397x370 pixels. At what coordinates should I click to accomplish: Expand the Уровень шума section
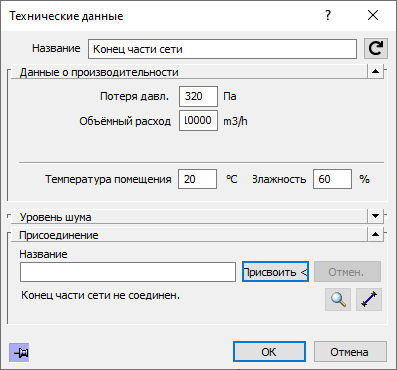(x=376, y=216)
